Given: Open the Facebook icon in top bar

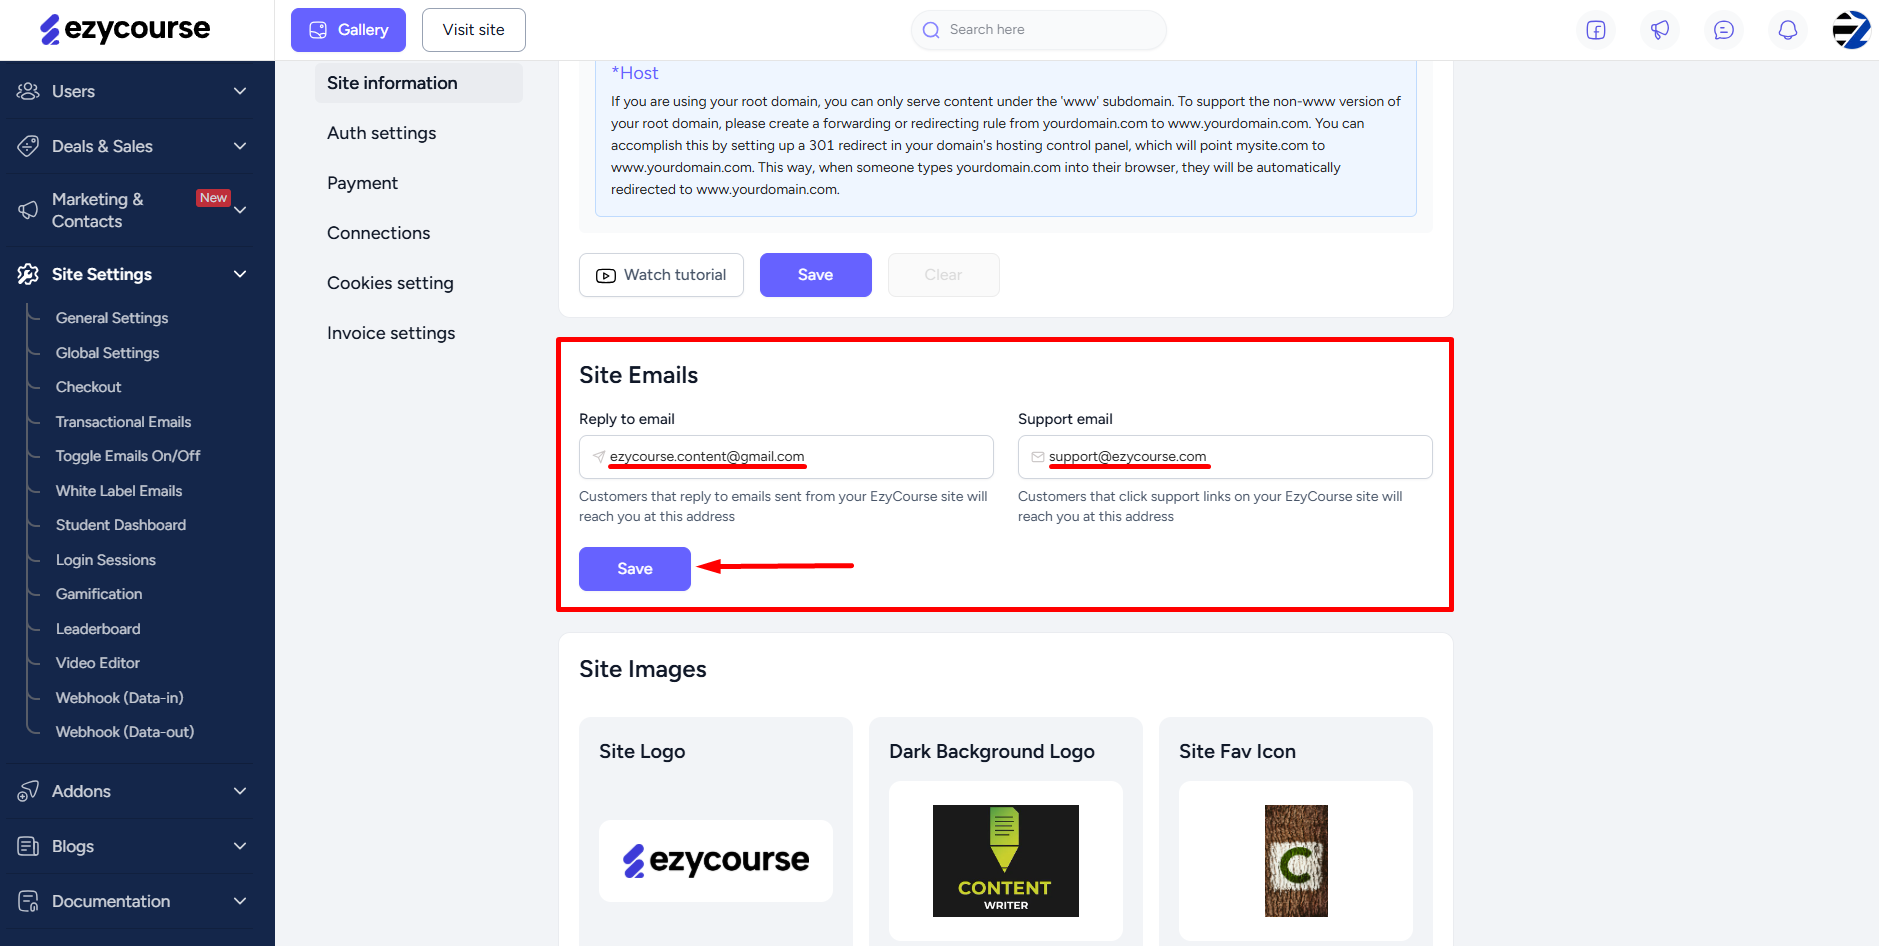Looking at the screenshot, I should click(x=1596, y=30).
